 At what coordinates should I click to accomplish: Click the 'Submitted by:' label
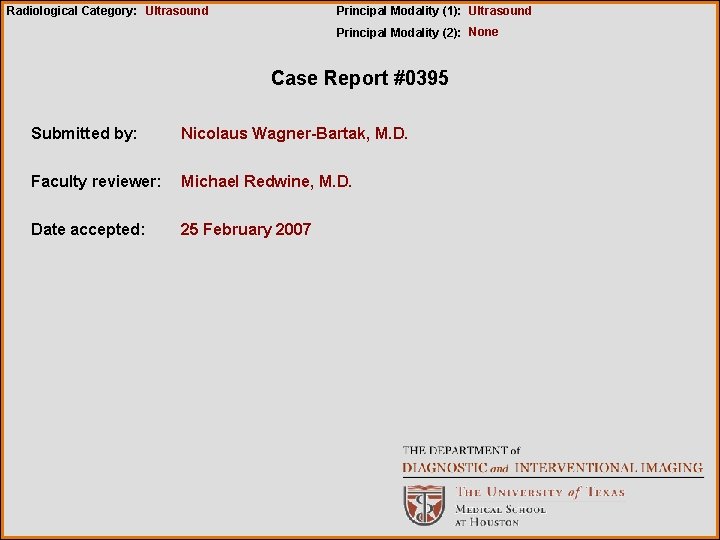(84, 133)
